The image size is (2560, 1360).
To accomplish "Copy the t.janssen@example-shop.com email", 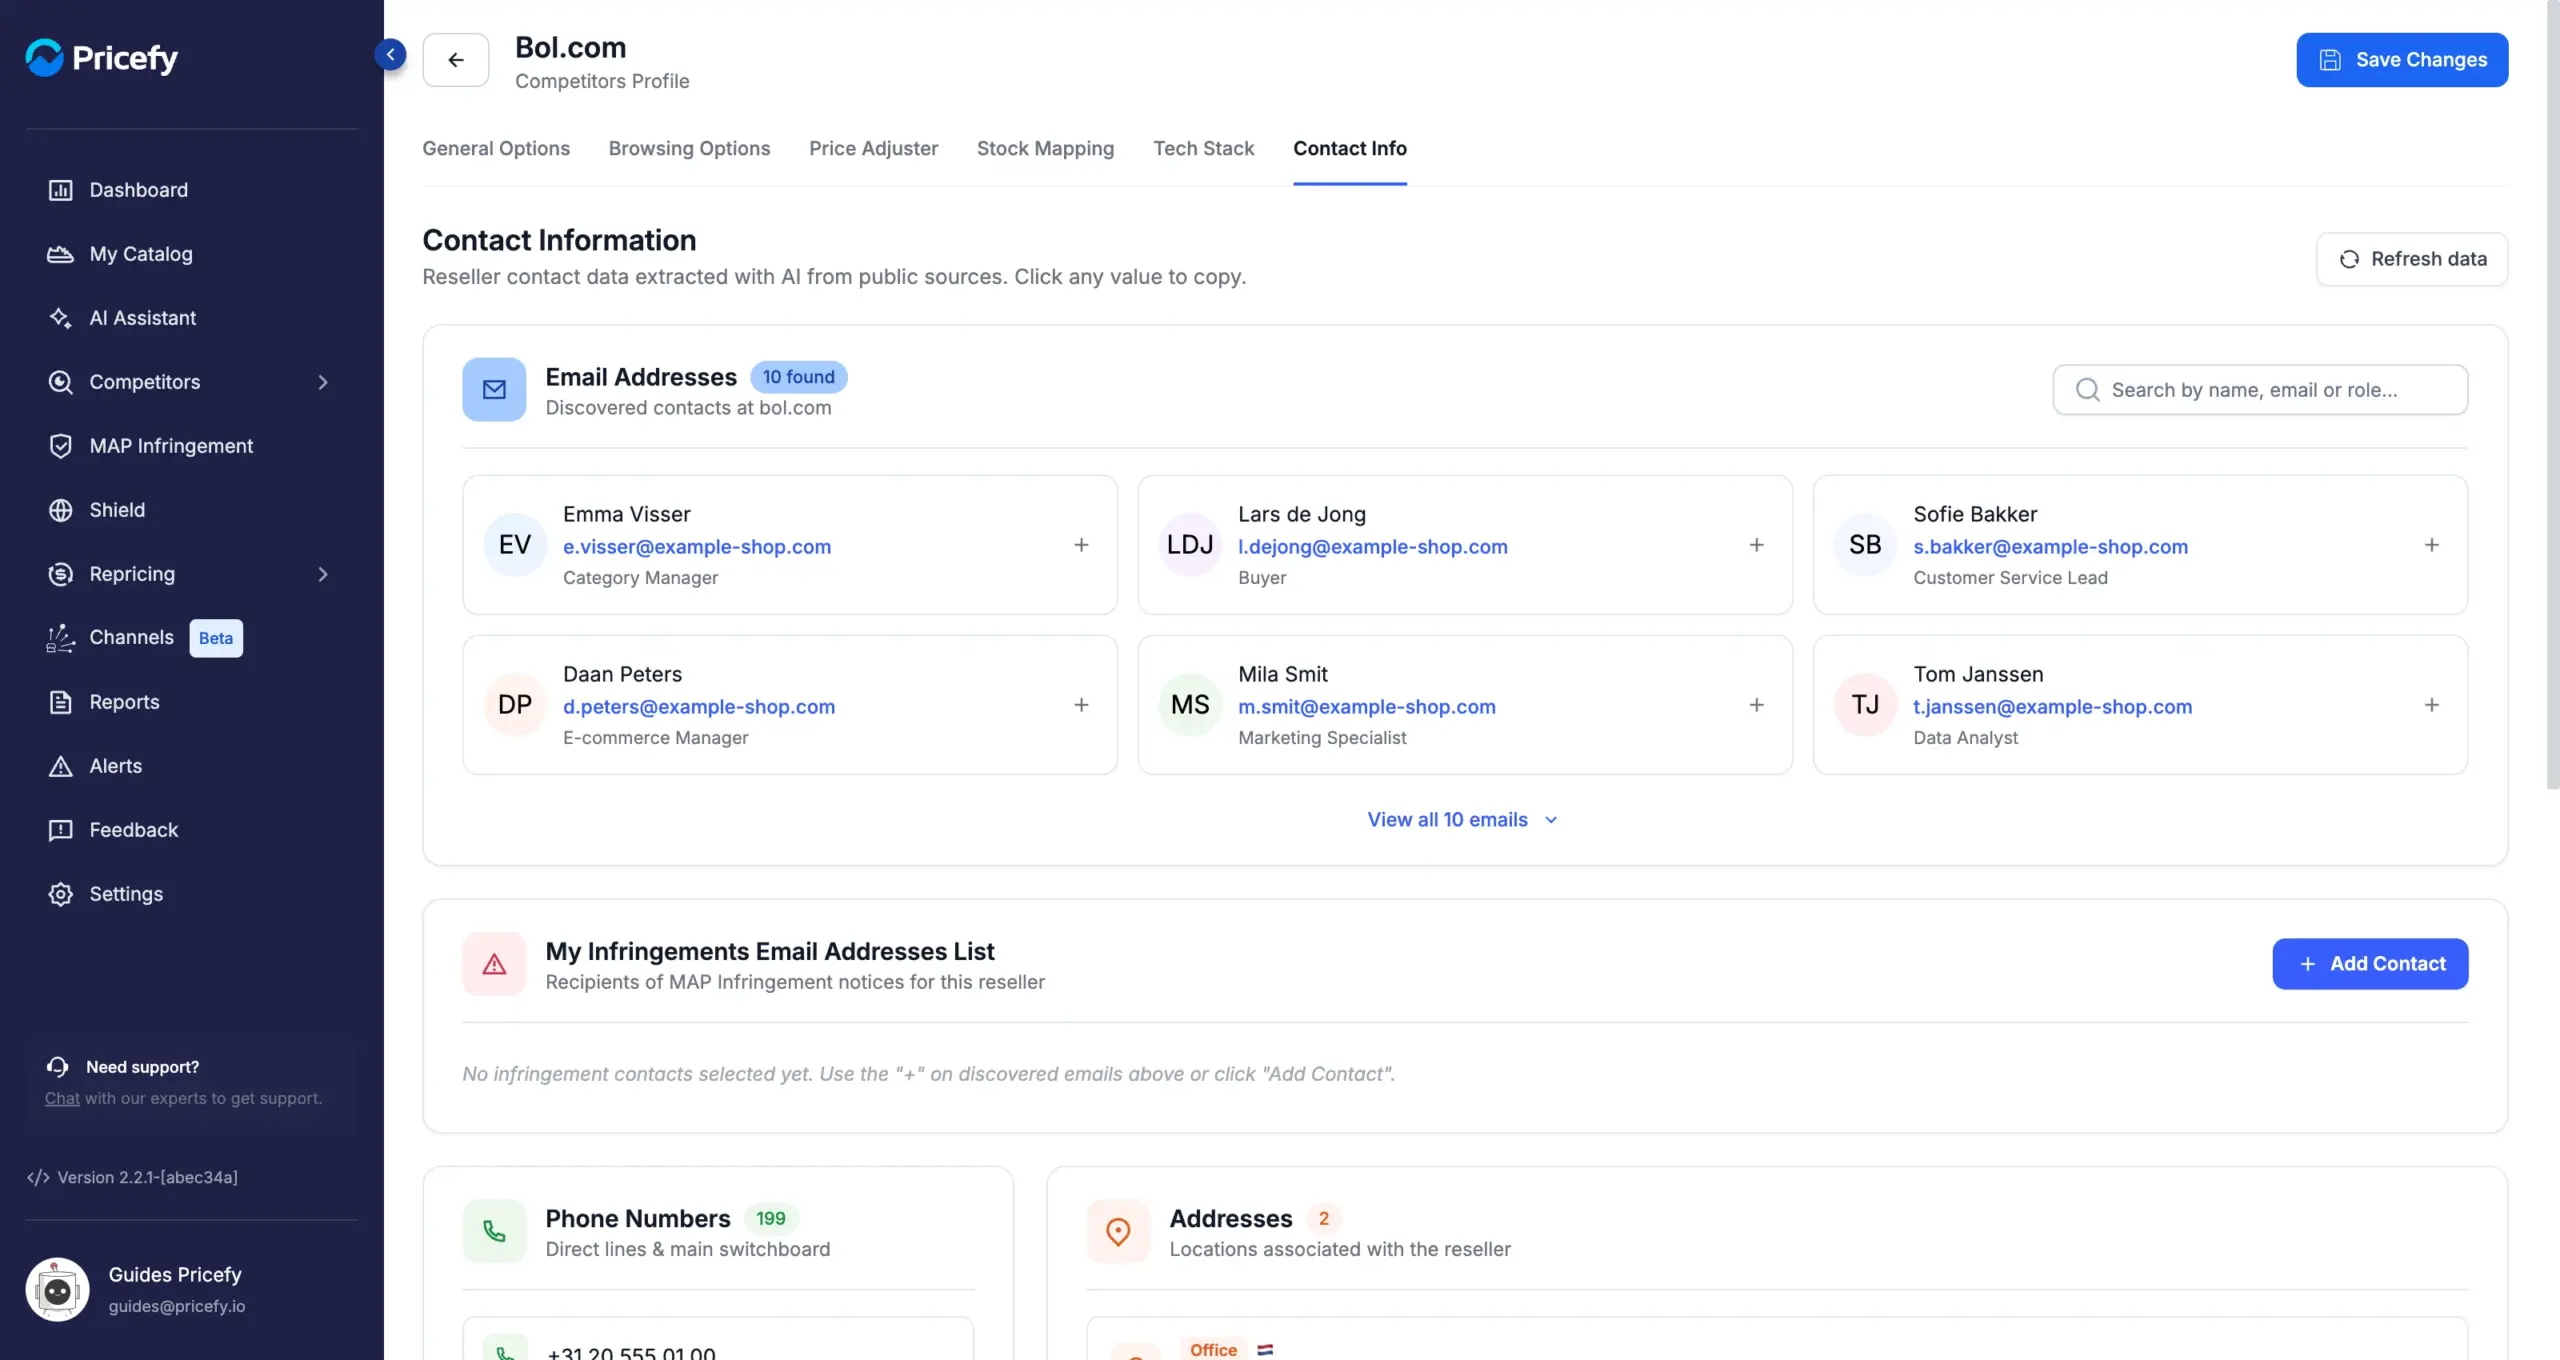I will click(2052, 706).
